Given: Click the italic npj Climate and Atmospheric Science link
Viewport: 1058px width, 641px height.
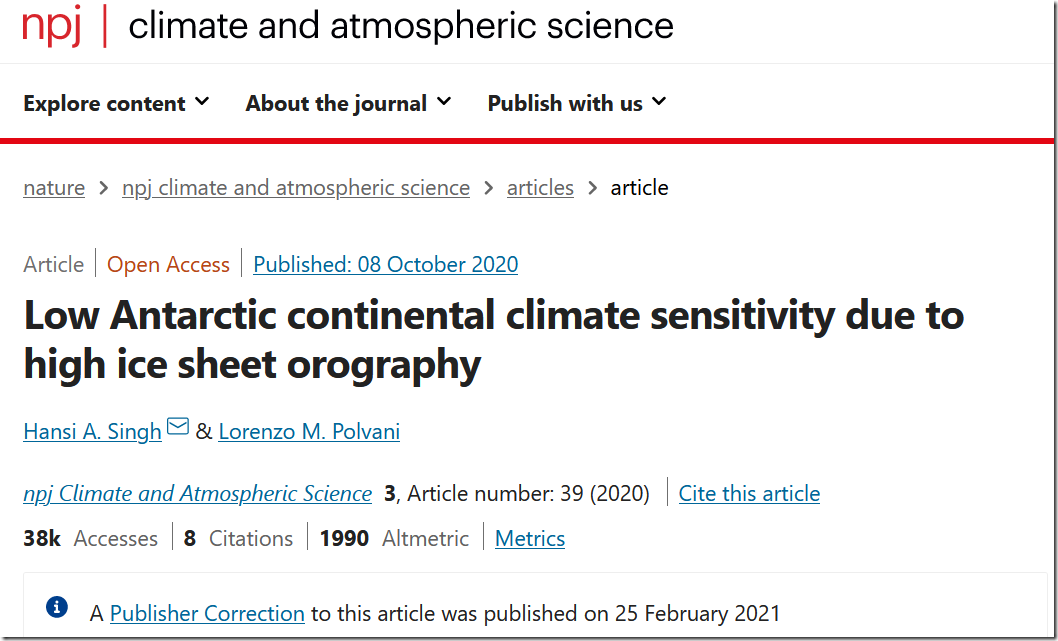Looking at the screenshot, I should tap(198, 494).
